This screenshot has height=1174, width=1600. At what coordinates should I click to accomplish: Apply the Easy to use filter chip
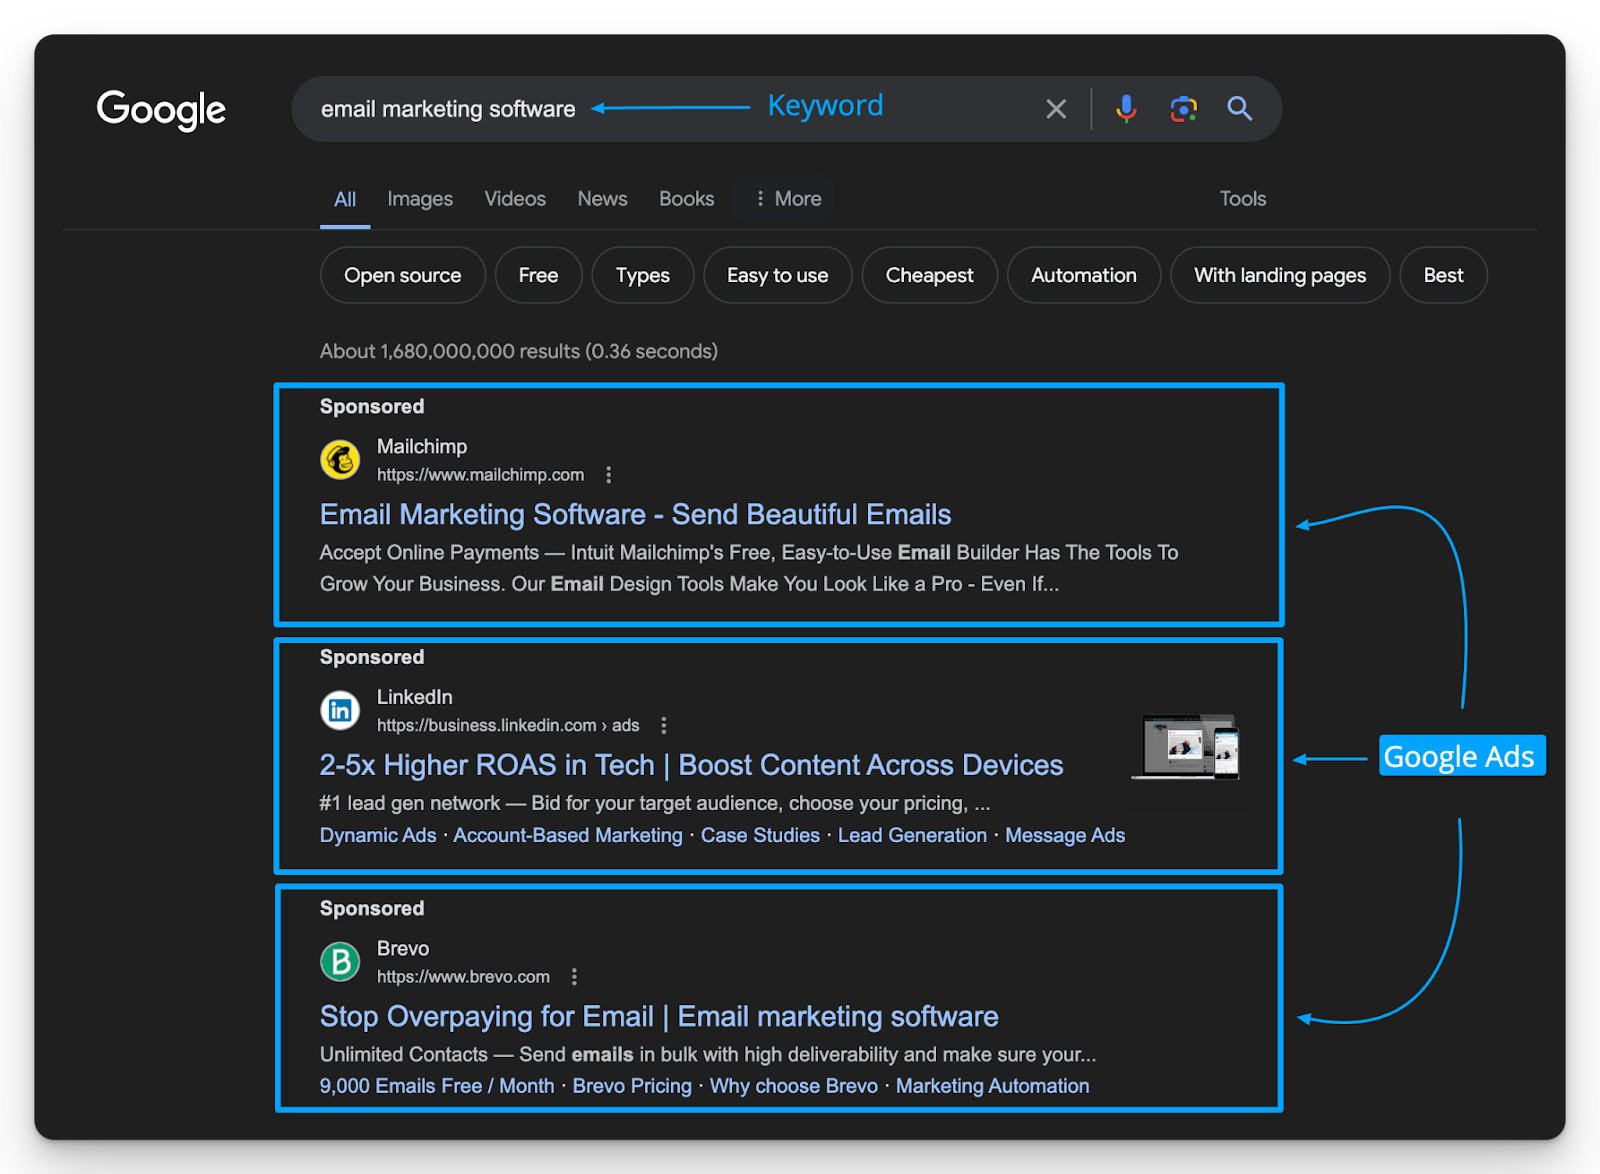click(x=778, y=275)
